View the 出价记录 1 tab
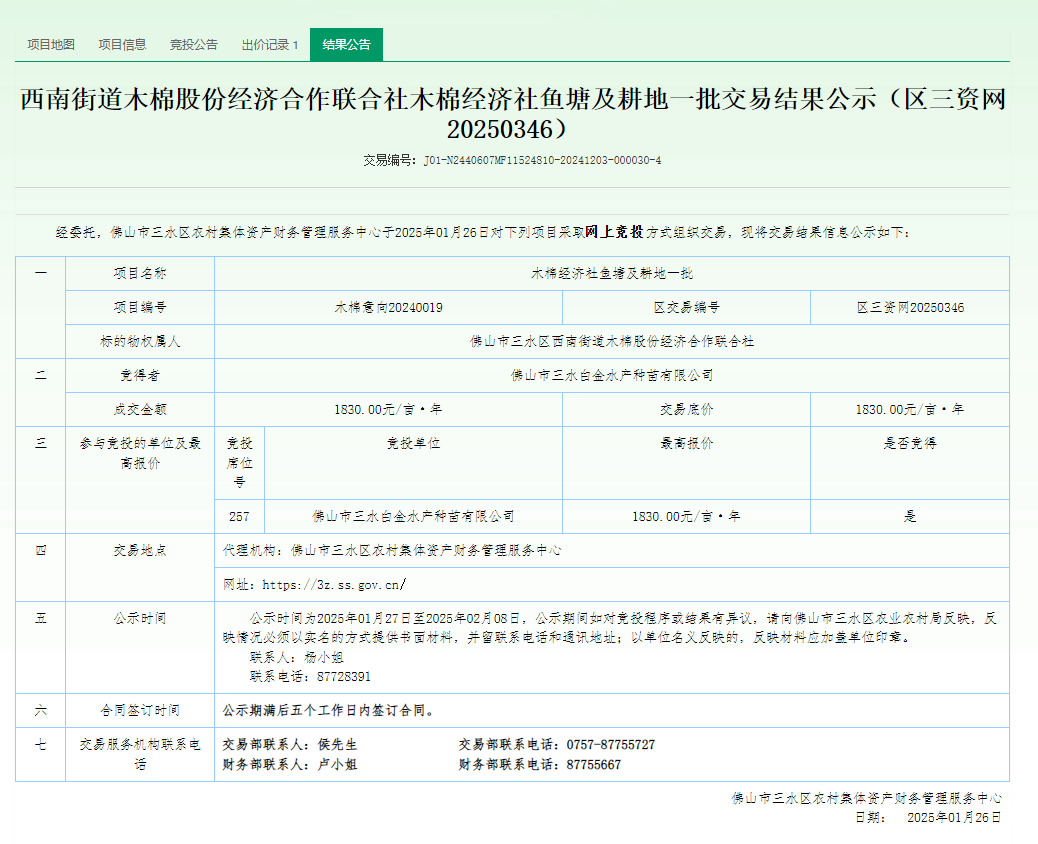Image resolution: width=1038 pixels, height=844 pixels. [x=269, y=44]
